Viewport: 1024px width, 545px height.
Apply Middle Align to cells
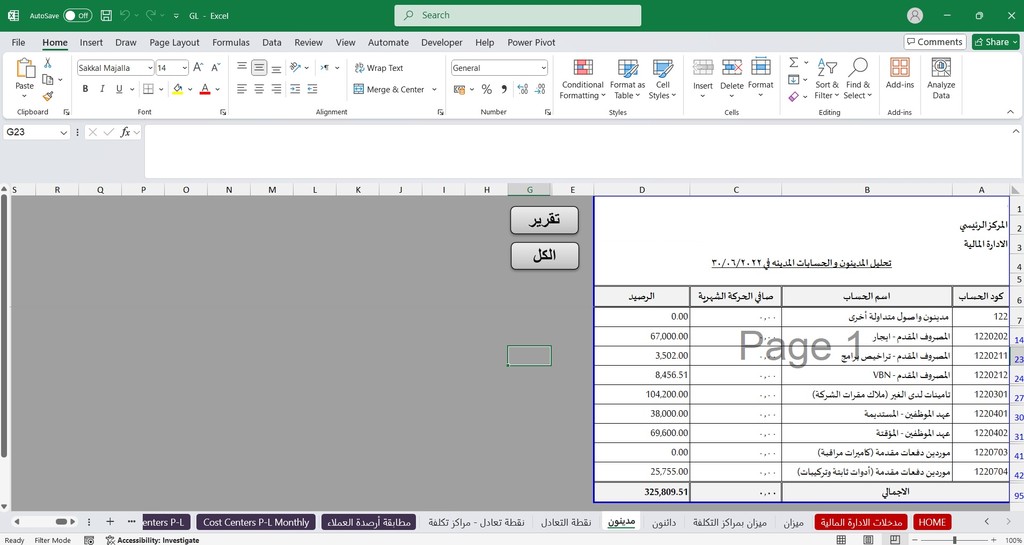259,68
